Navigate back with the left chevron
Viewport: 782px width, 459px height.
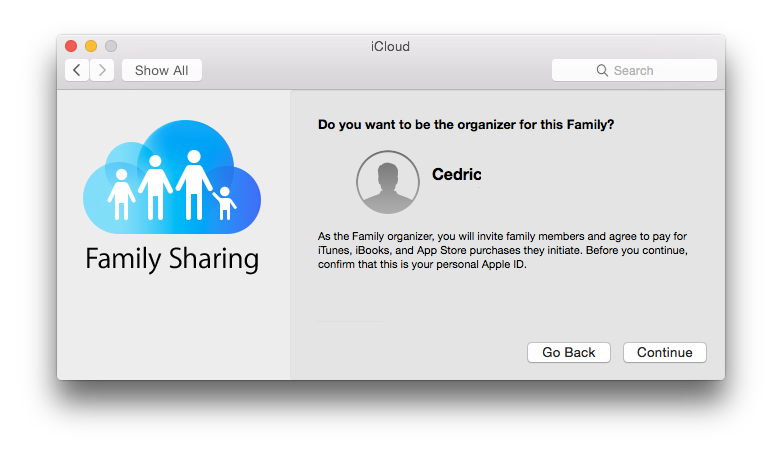click(x=77, y=70)
